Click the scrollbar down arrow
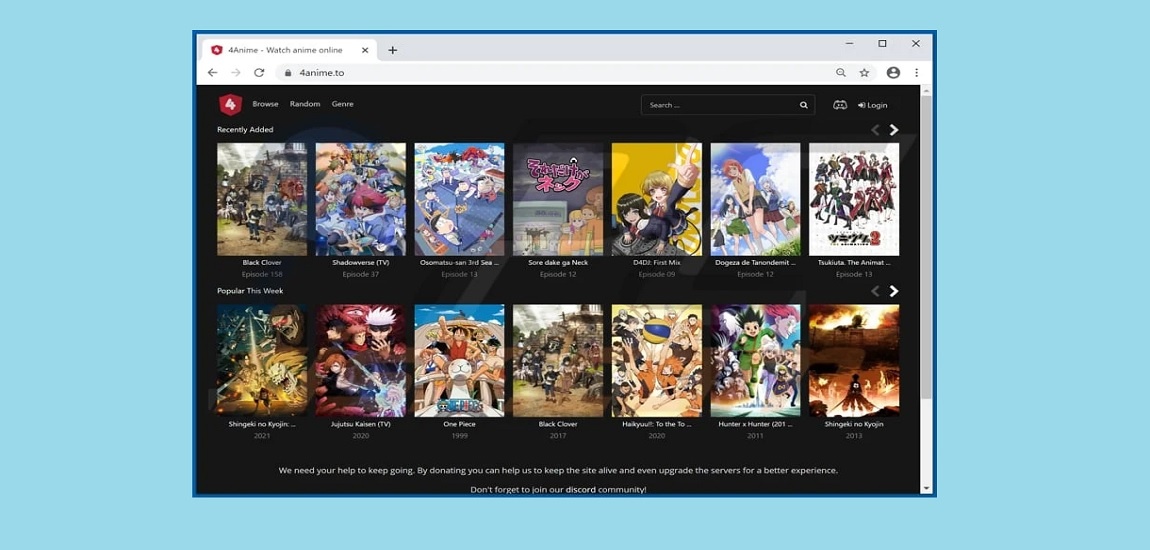 926,488
